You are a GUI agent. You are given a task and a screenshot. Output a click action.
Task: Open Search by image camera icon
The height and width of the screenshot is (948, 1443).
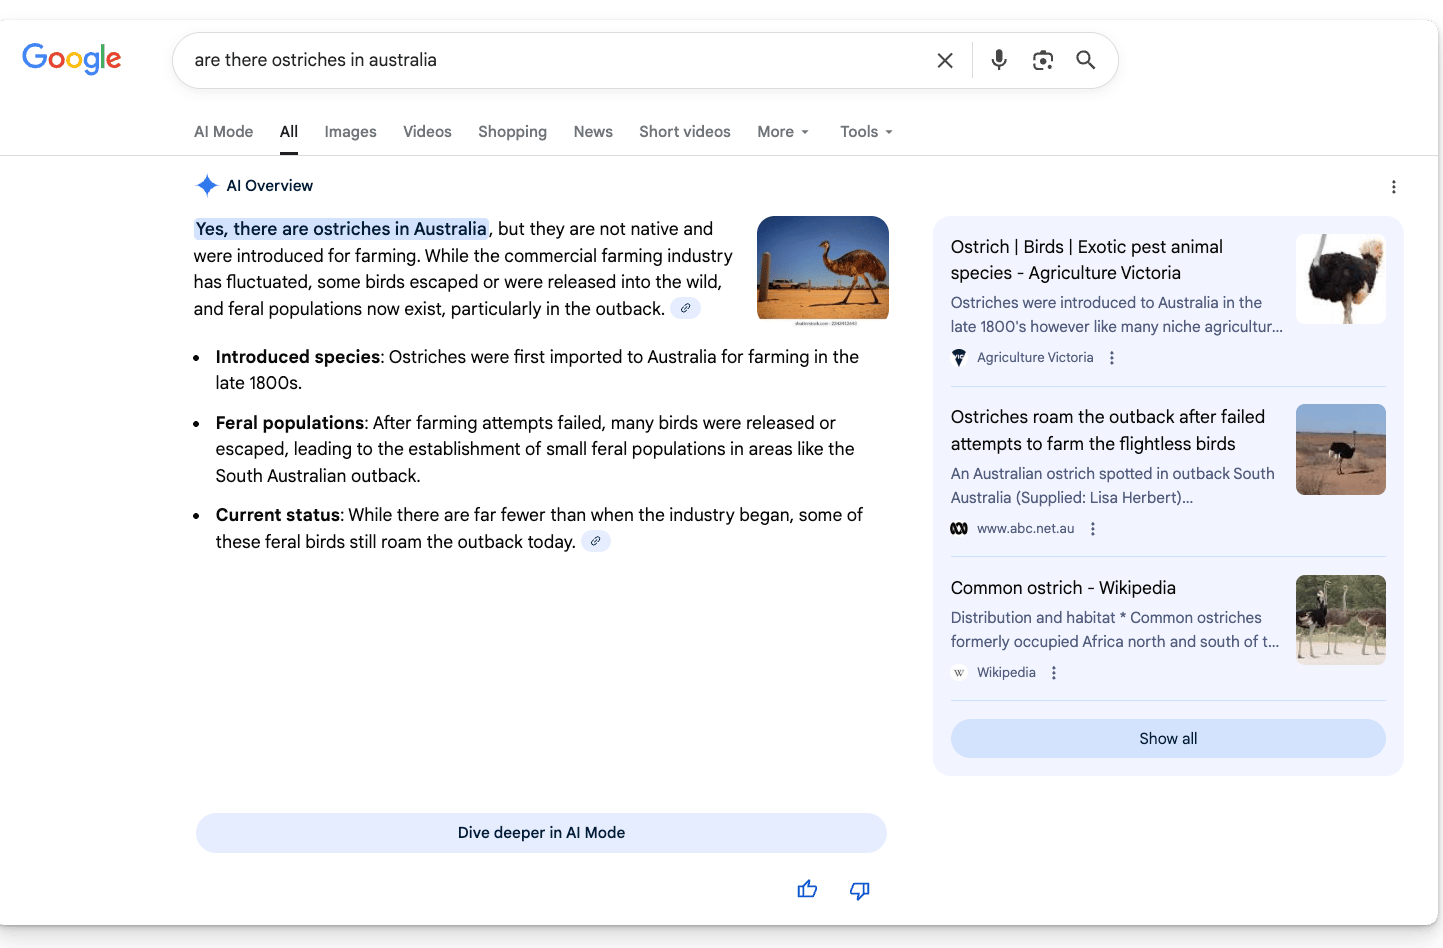pos(1043,60)
